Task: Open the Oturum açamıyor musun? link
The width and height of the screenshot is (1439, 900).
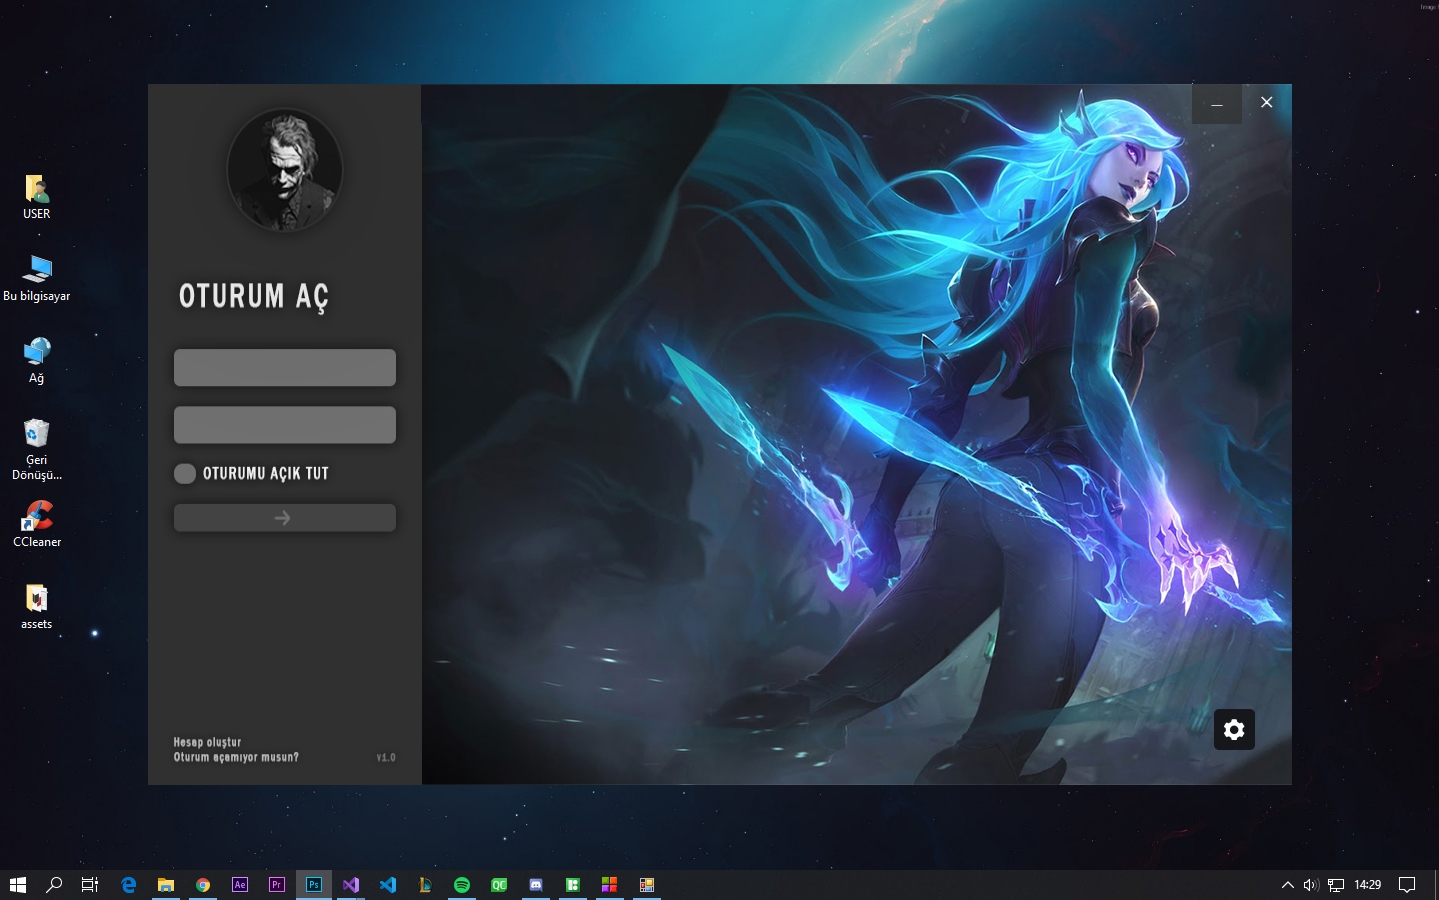Action: [236, 757]
